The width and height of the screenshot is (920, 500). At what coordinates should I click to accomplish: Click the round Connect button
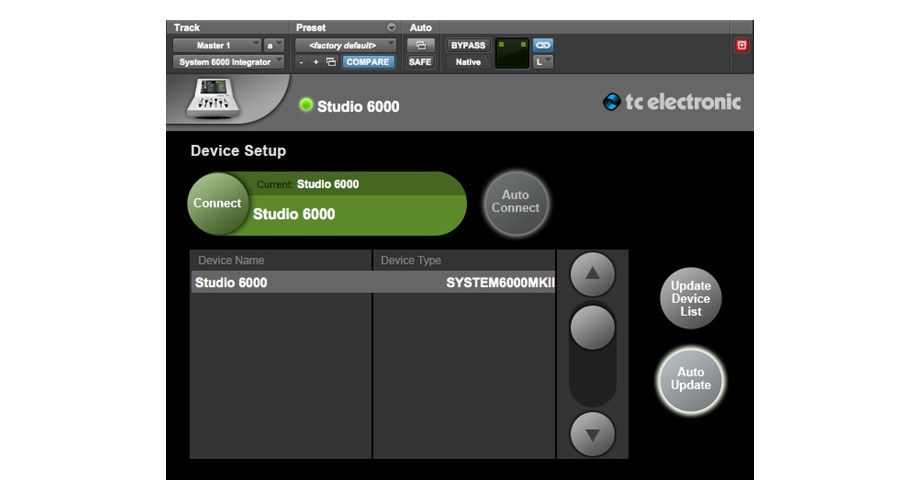(218, 203)
